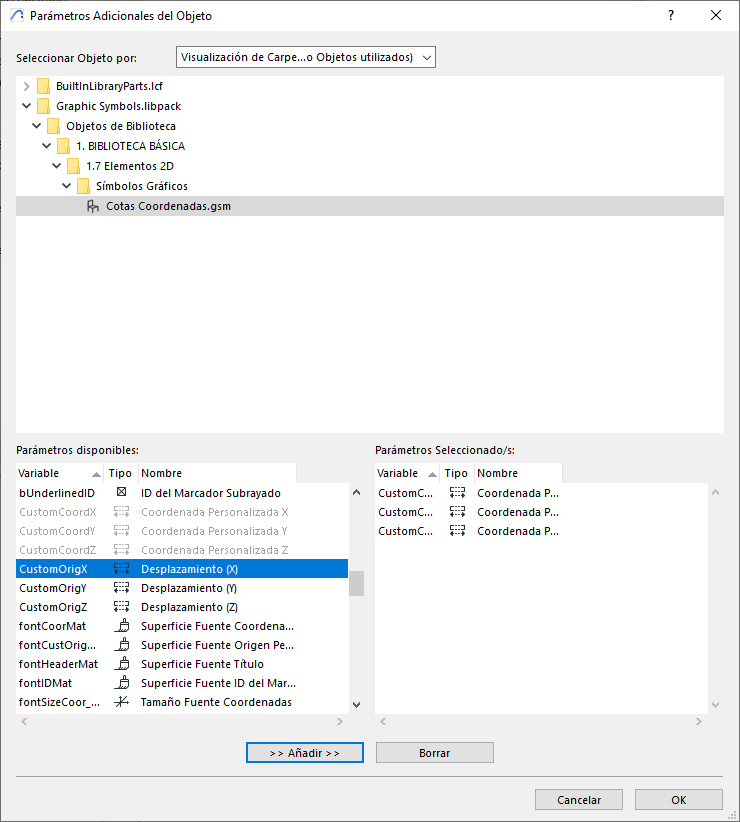The image size is (740, 822).
Task: Click the Nombre column header in selected parameters
Action: 515,473
